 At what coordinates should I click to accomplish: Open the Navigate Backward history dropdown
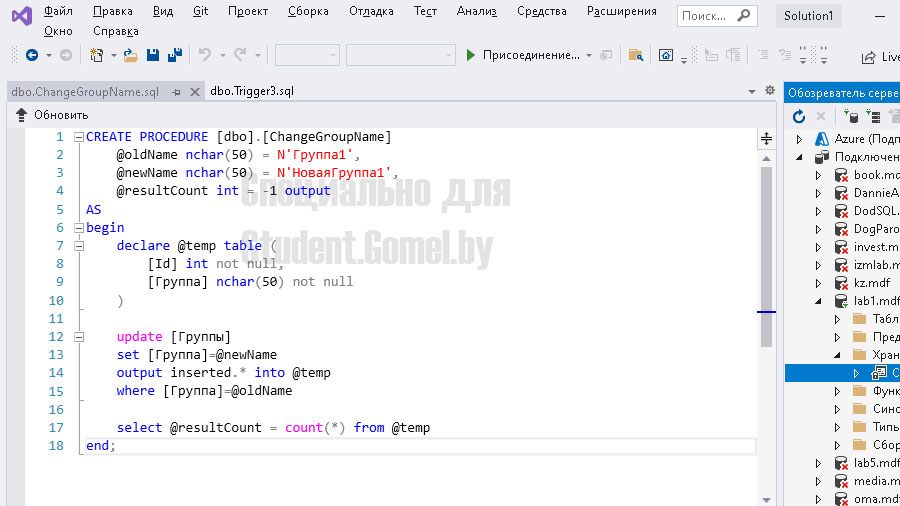(x=49, y=56)
